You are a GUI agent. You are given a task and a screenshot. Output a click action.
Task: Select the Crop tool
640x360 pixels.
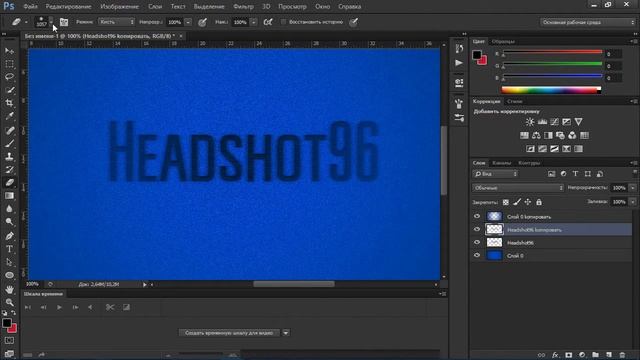coord(9,103)
